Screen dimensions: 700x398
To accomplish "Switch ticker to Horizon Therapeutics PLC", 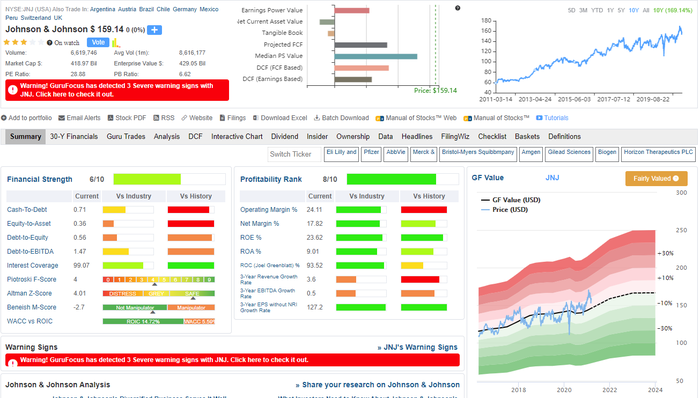I will (x=658, y=154).
